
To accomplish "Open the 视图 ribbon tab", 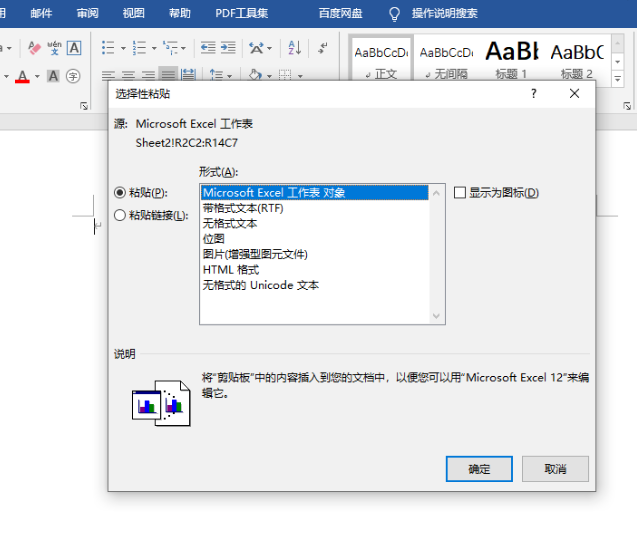I will [134, 13].
